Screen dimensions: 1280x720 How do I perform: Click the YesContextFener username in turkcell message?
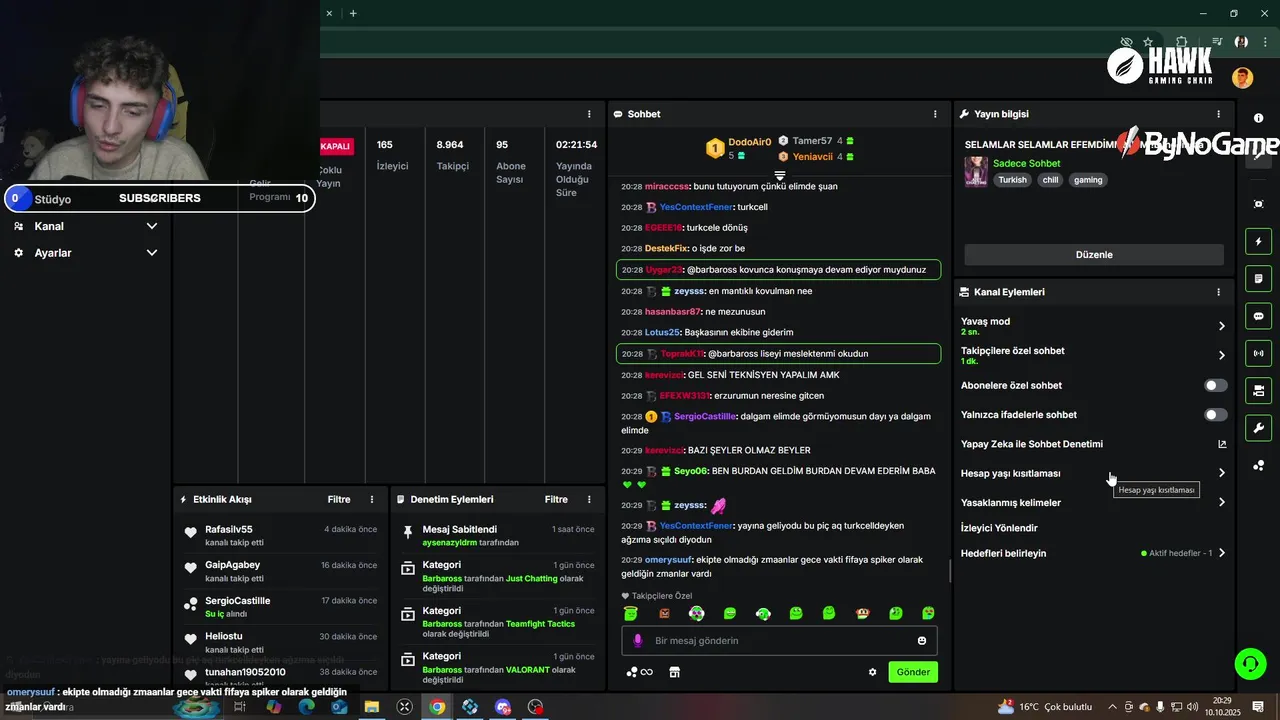(x=696, y=207)
